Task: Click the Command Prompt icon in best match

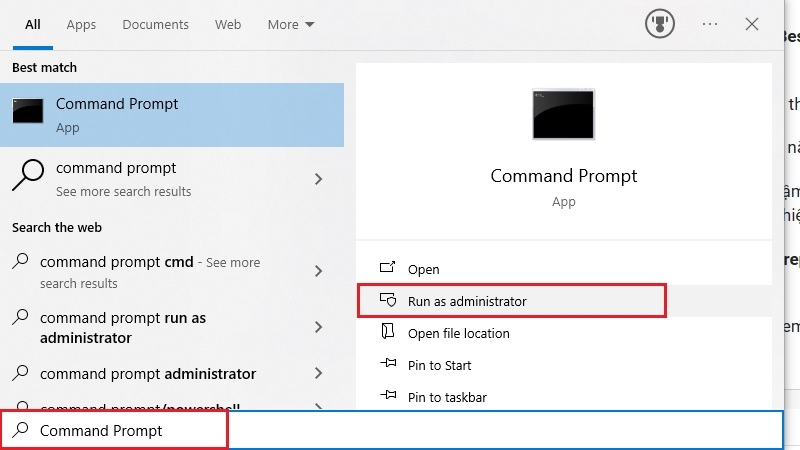Action: pyautogui.click(x=28, y=111)
